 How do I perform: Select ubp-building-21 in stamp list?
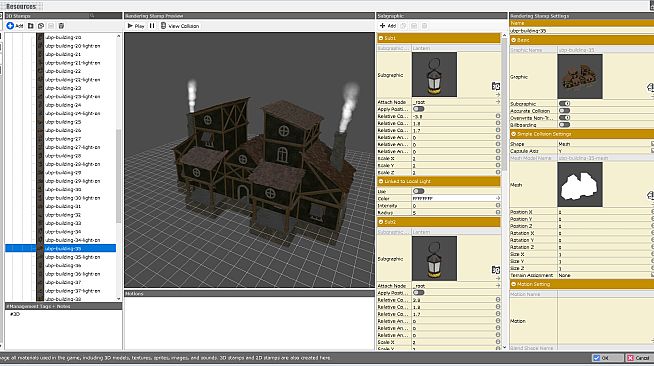pos(63,54)
